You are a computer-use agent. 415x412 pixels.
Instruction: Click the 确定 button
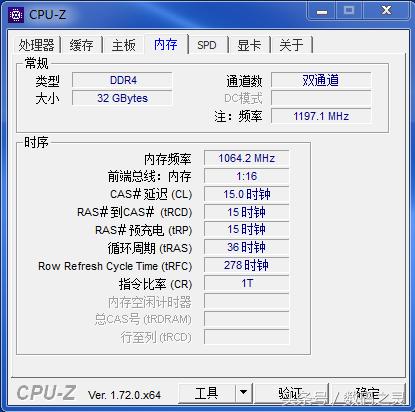[x=368, y=393]
